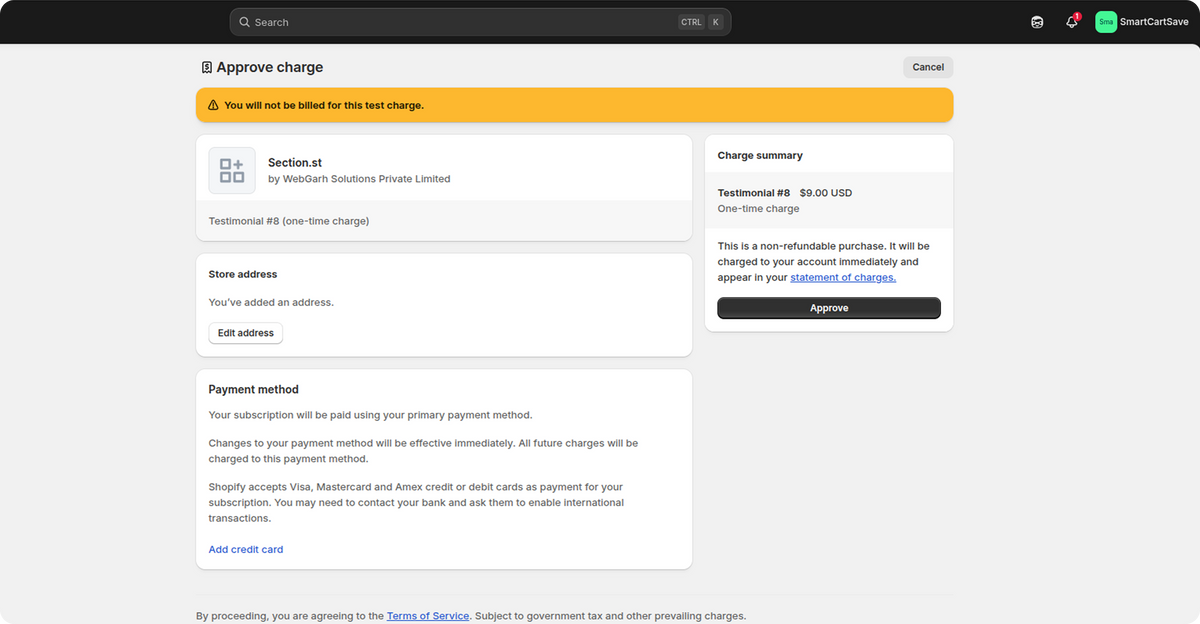Open the assistant face icon in the top bar
Image resolution: width=1200 pixels, height=624 pixels.
pos(1037,22)
